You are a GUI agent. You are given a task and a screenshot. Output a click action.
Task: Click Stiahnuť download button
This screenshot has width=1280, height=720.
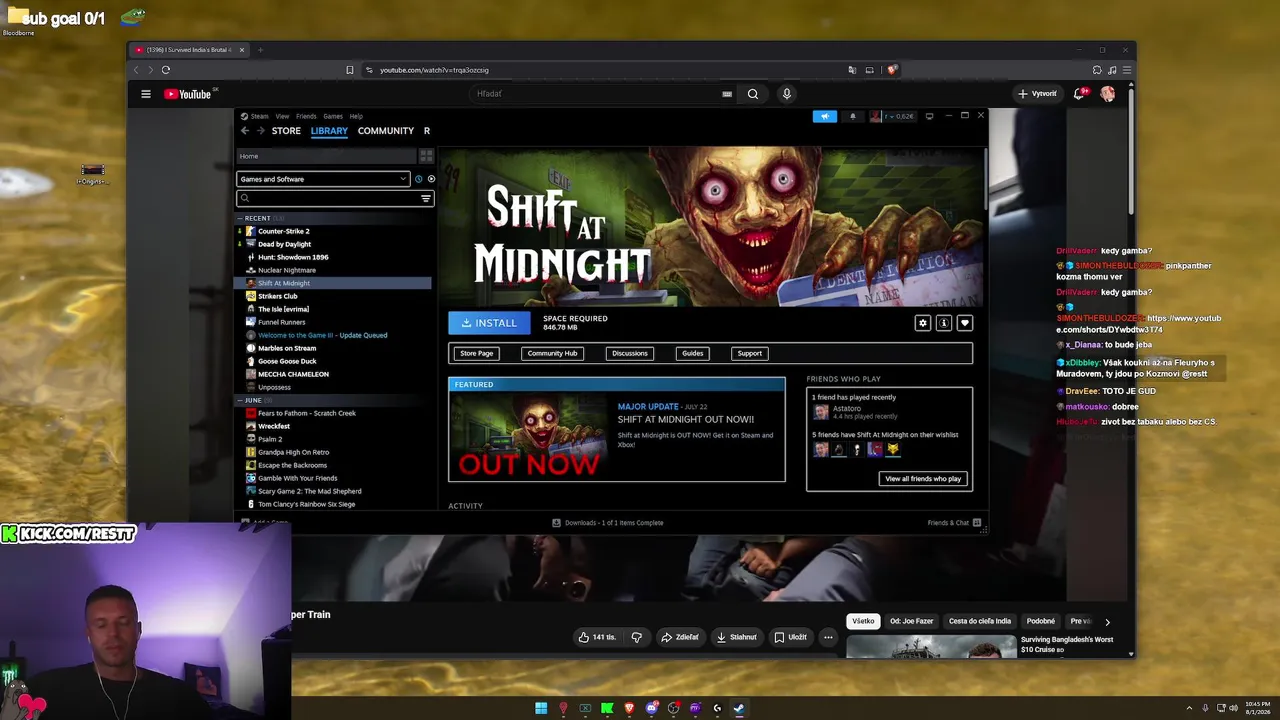tap(737, 637)
